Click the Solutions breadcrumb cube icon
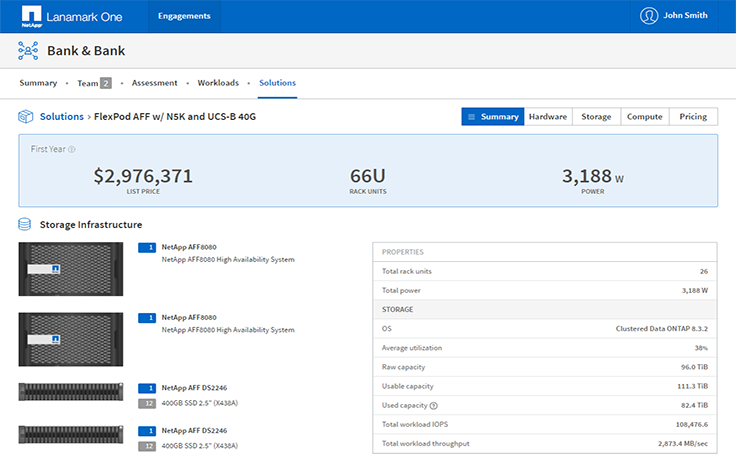736x460 pixels. pyautogui.click(x=27, y=117)
